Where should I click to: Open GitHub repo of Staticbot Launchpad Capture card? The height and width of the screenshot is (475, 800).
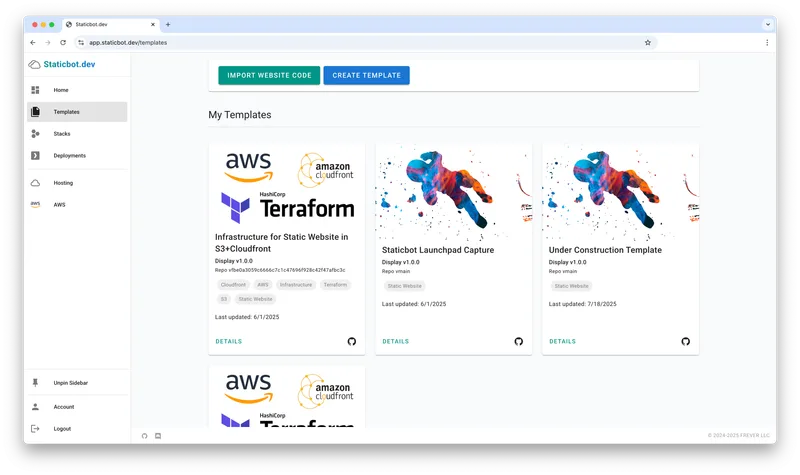[x=518, y=341]
